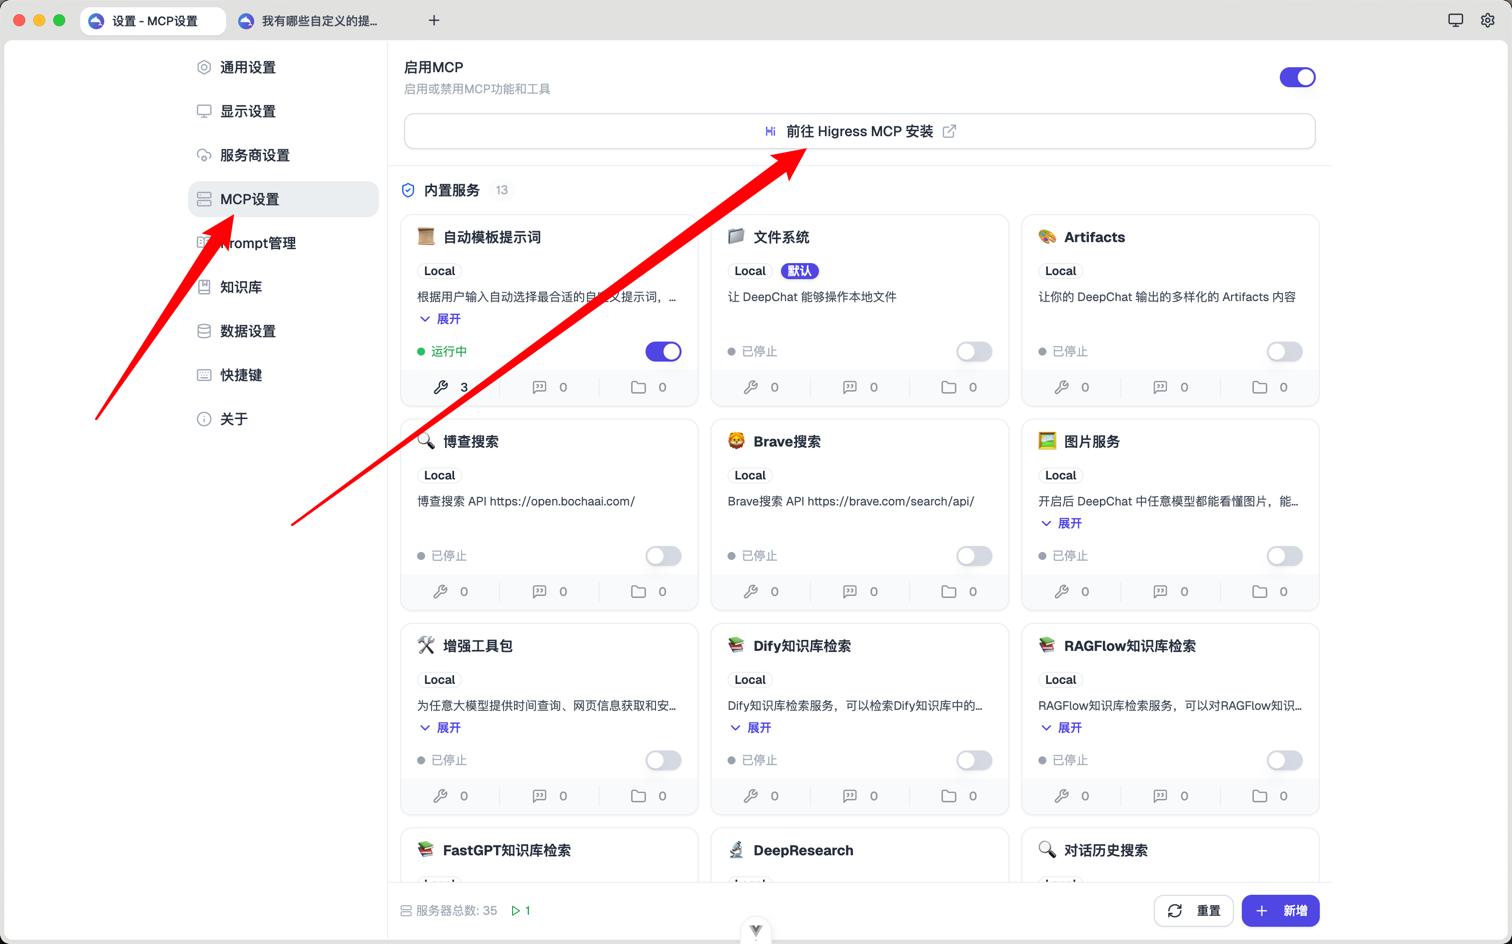Click the external link icon beside Higress
Image resolution: width=1512 pixels, height=944 pixels.
(x=949, y=131)
